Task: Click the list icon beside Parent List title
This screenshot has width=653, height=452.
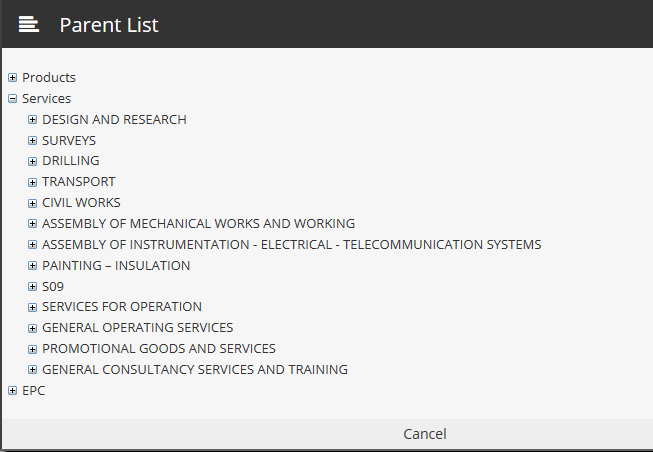Action: 29,24
